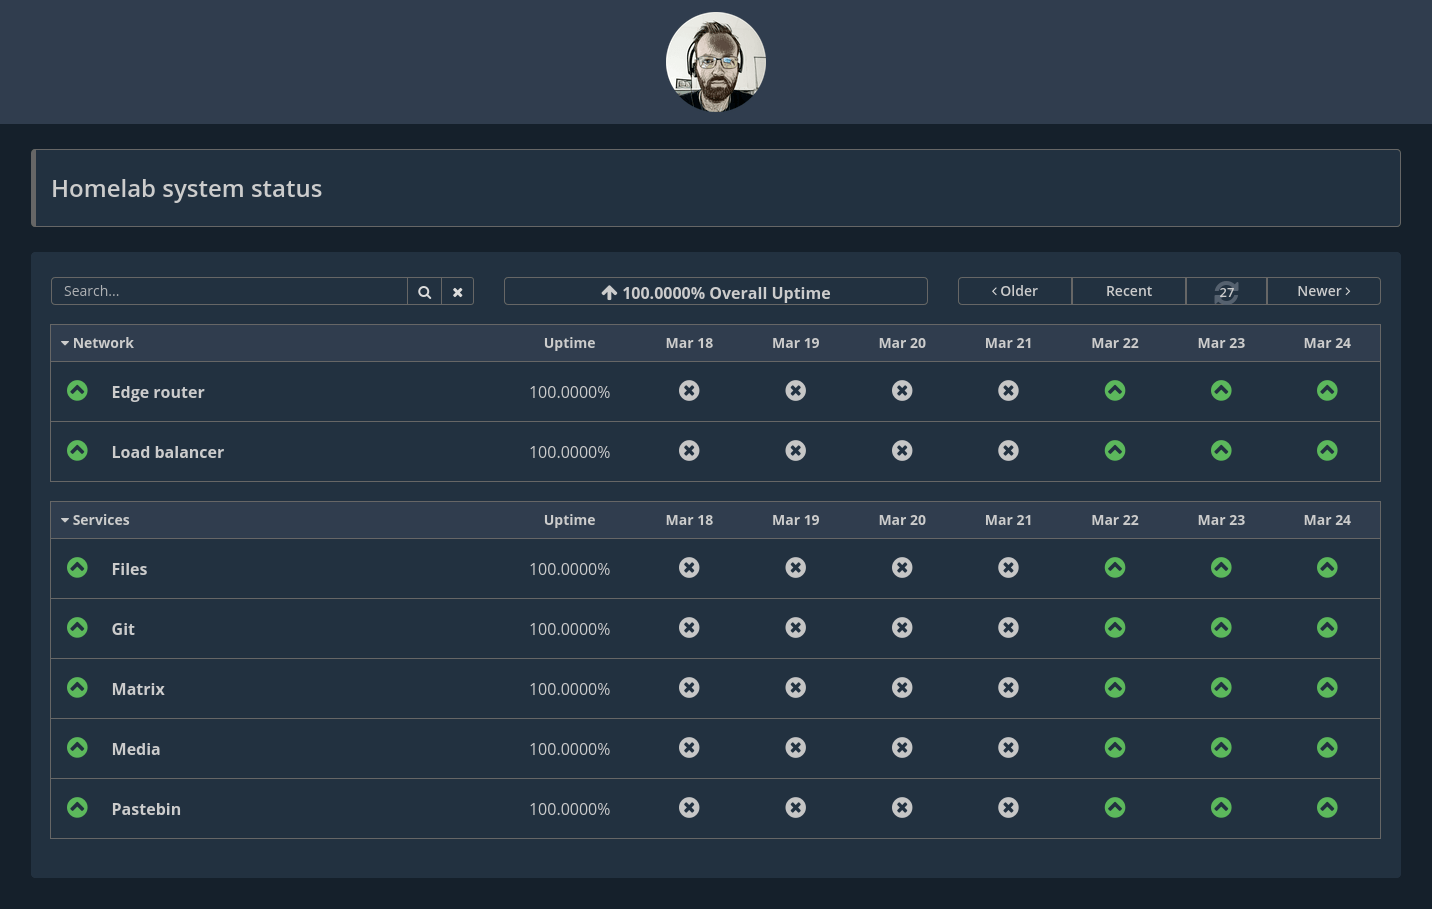Screen dimensions: 1432x909
Task: Click Matrix's Mar 20 no-data icon
Action: [902, 688]
